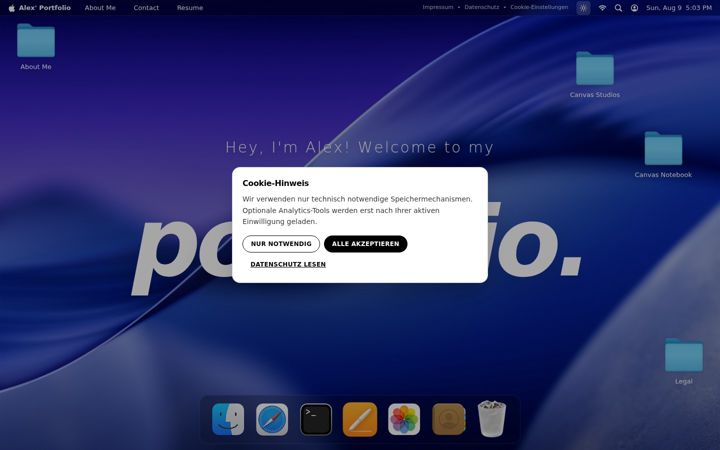Open the Canvas Notebook desktop folder
The image size is (720, 450).
pyautogui.click(x=663, y=154)
